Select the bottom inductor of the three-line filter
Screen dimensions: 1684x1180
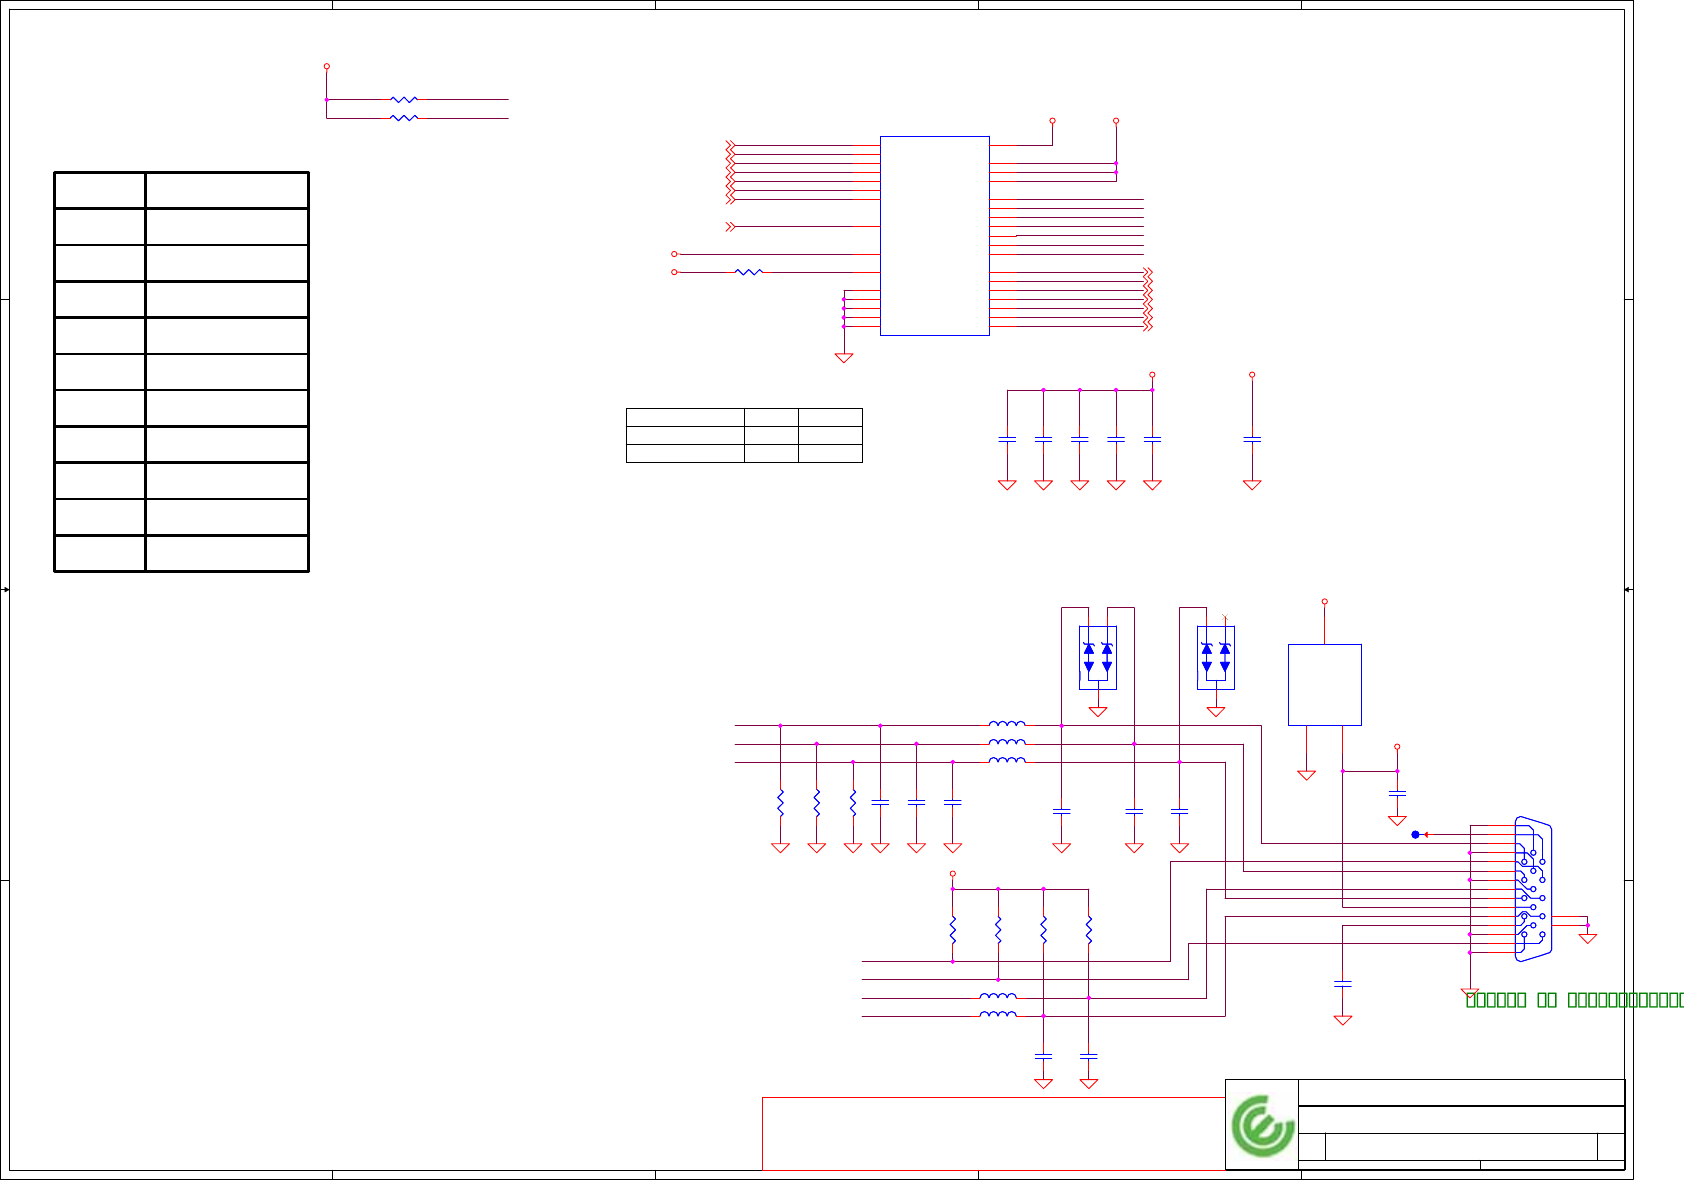tap(1007, 760)
